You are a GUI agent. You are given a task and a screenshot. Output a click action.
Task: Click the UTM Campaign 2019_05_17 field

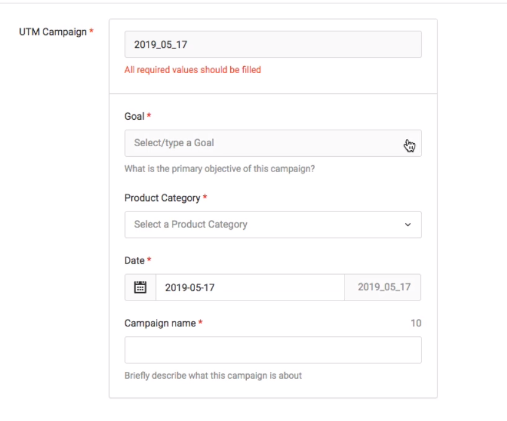pos(273,44)
